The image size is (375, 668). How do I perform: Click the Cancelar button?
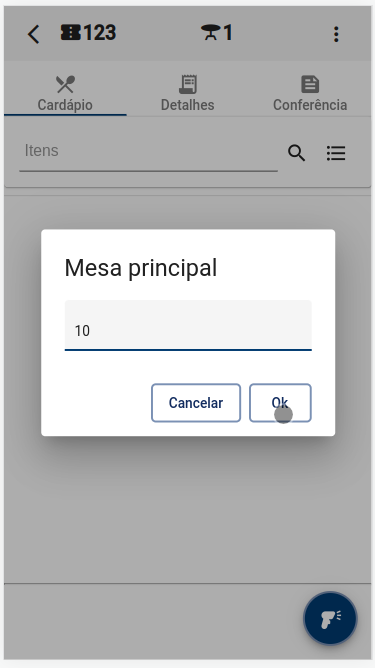(x=196, y=403)
